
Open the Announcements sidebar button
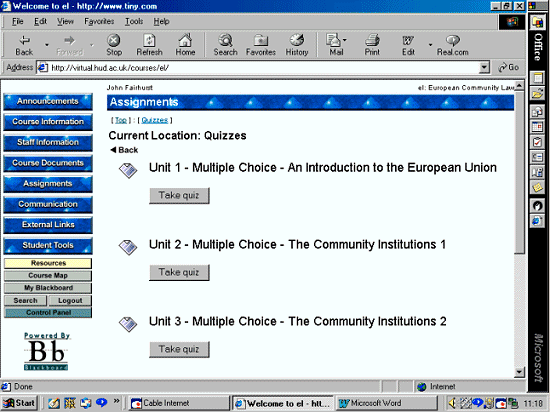pos(48,101)
